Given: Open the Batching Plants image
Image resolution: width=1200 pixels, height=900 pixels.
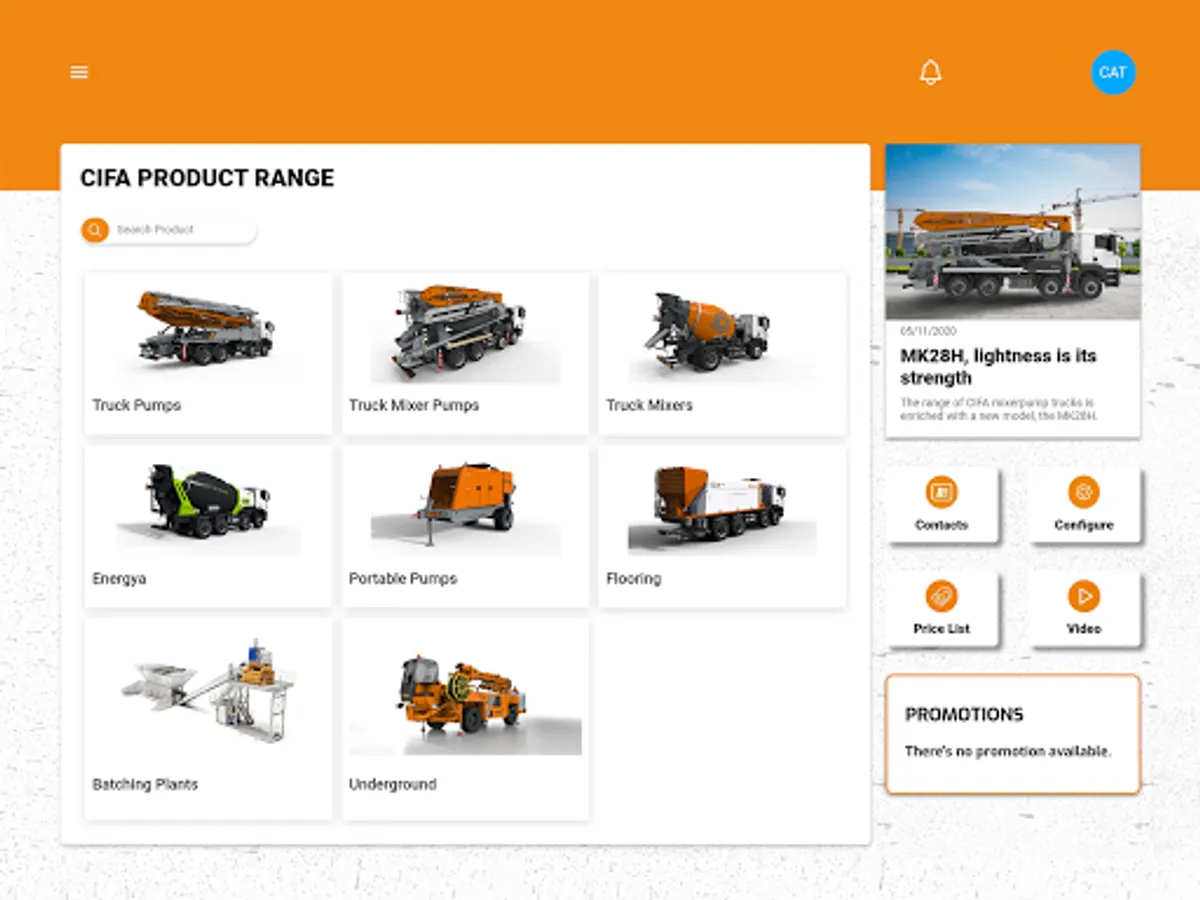Looking at the screenshot, I should click(208, 690).
